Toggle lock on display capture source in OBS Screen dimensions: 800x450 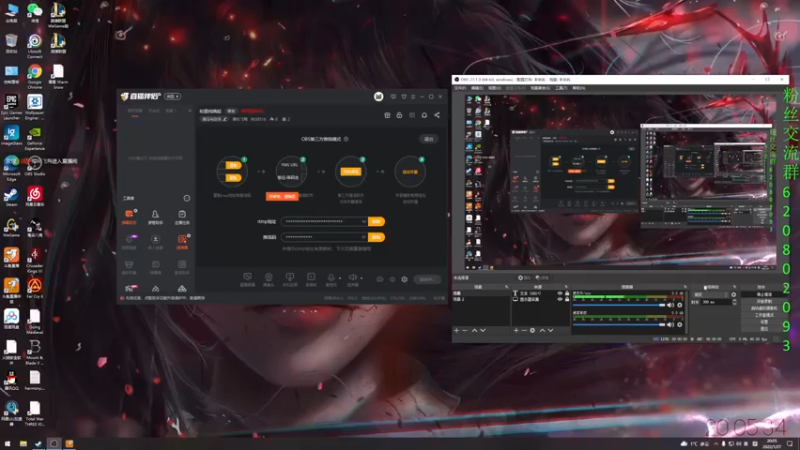coord(567,299)
